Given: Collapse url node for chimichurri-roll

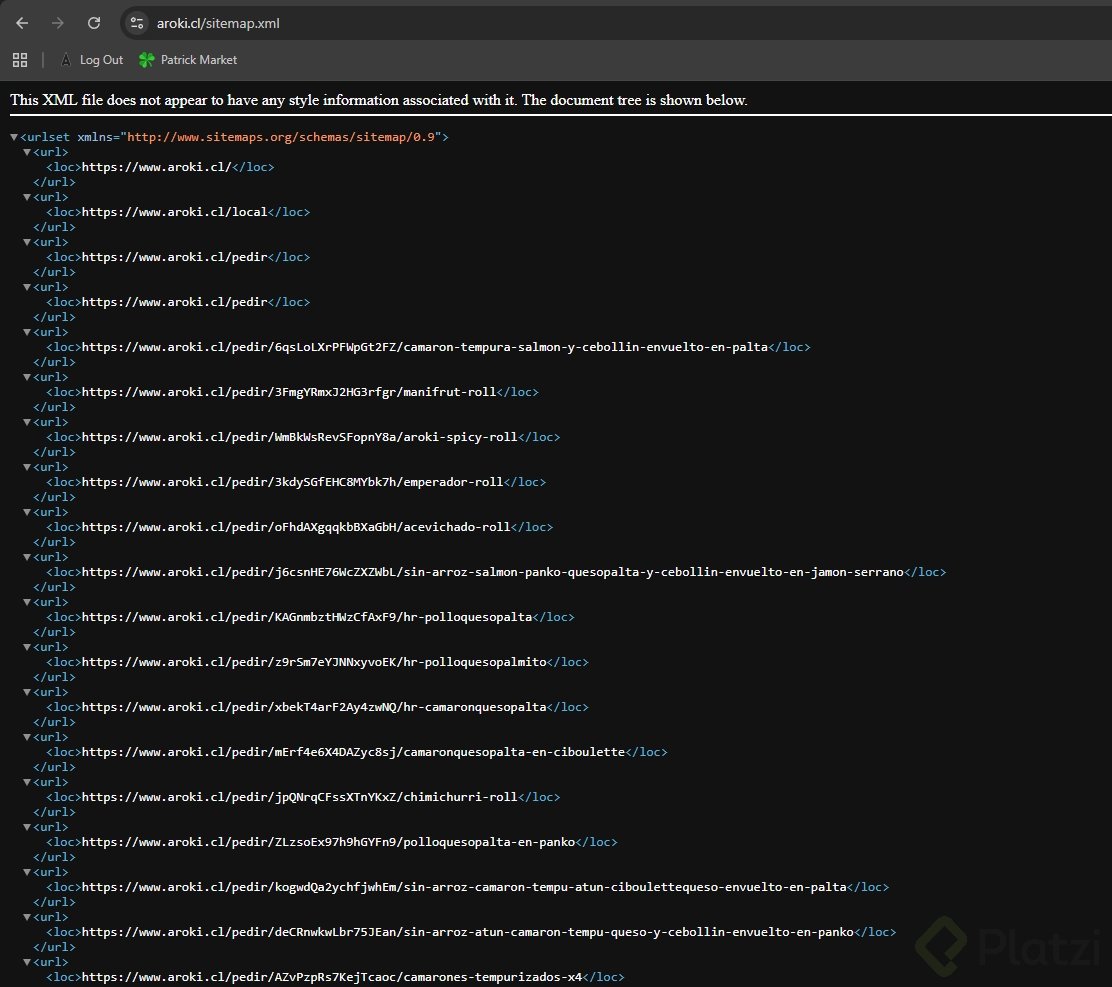Looking at the screenshot, I should (x=27, y=782).
